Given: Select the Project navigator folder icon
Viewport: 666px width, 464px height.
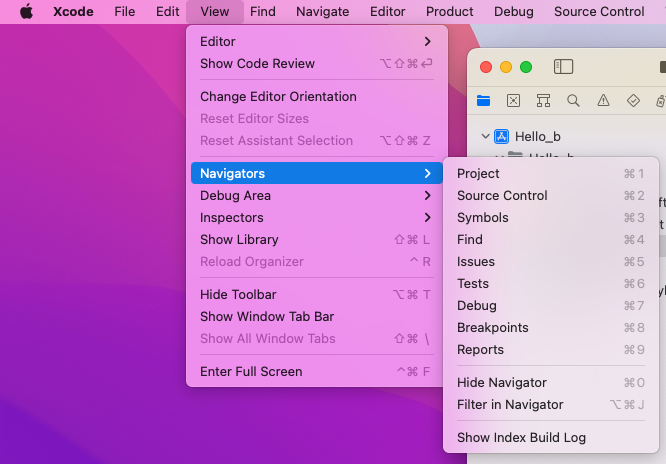Looking at the screenshot, I should (483, 101).
